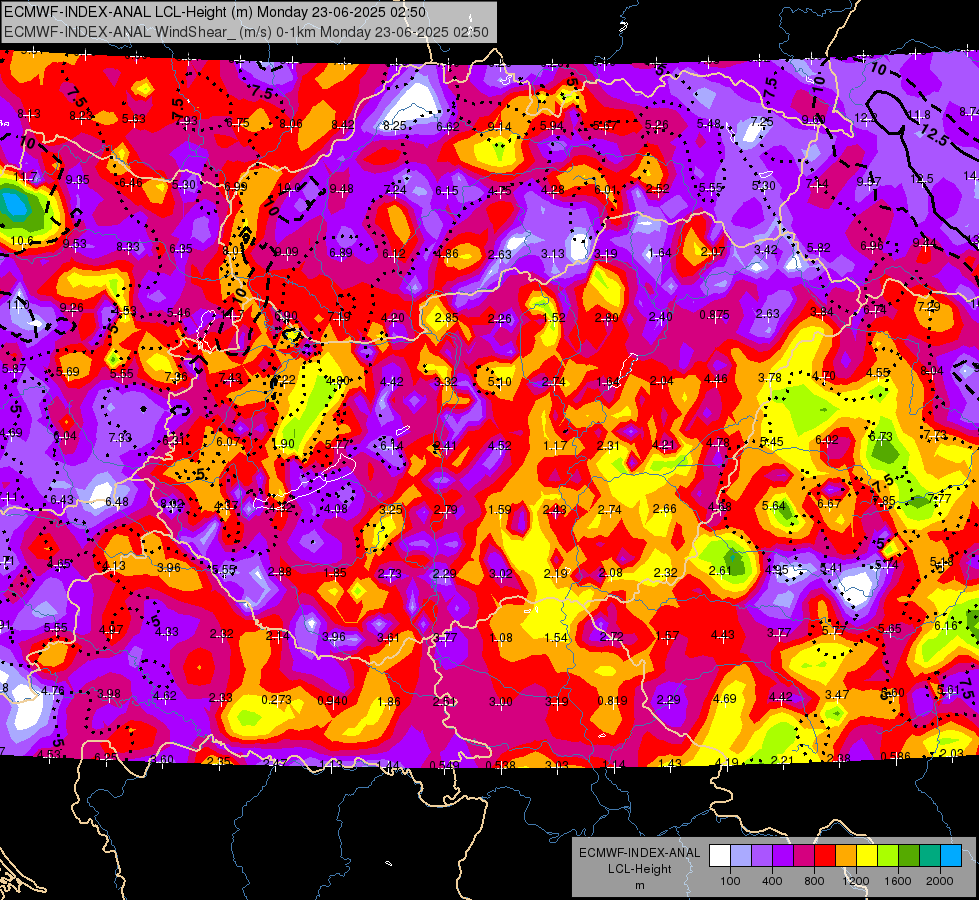Click the magenta-pink legend swatch
The width and height of the screenshot is (979, 900).
(x=804, y=856)
